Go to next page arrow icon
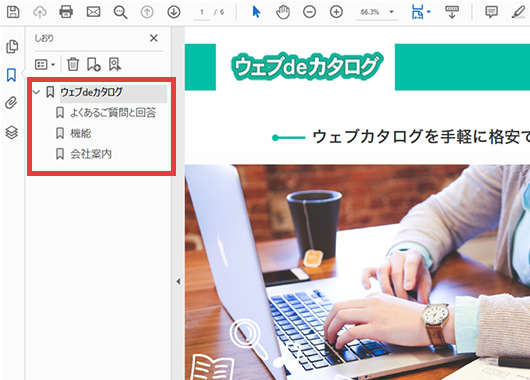The height and width of the screenshot is (380, 530). 174,12
